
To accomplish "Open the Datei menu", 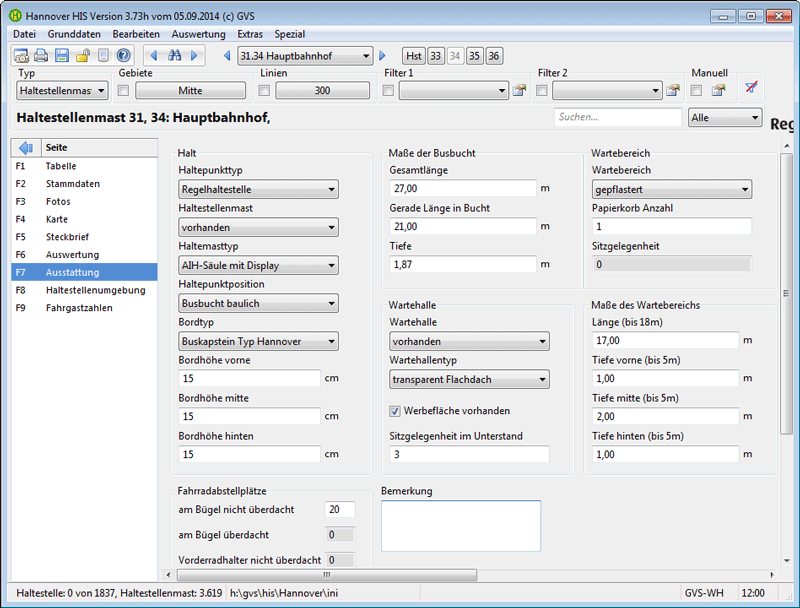I will pos(24,34).
